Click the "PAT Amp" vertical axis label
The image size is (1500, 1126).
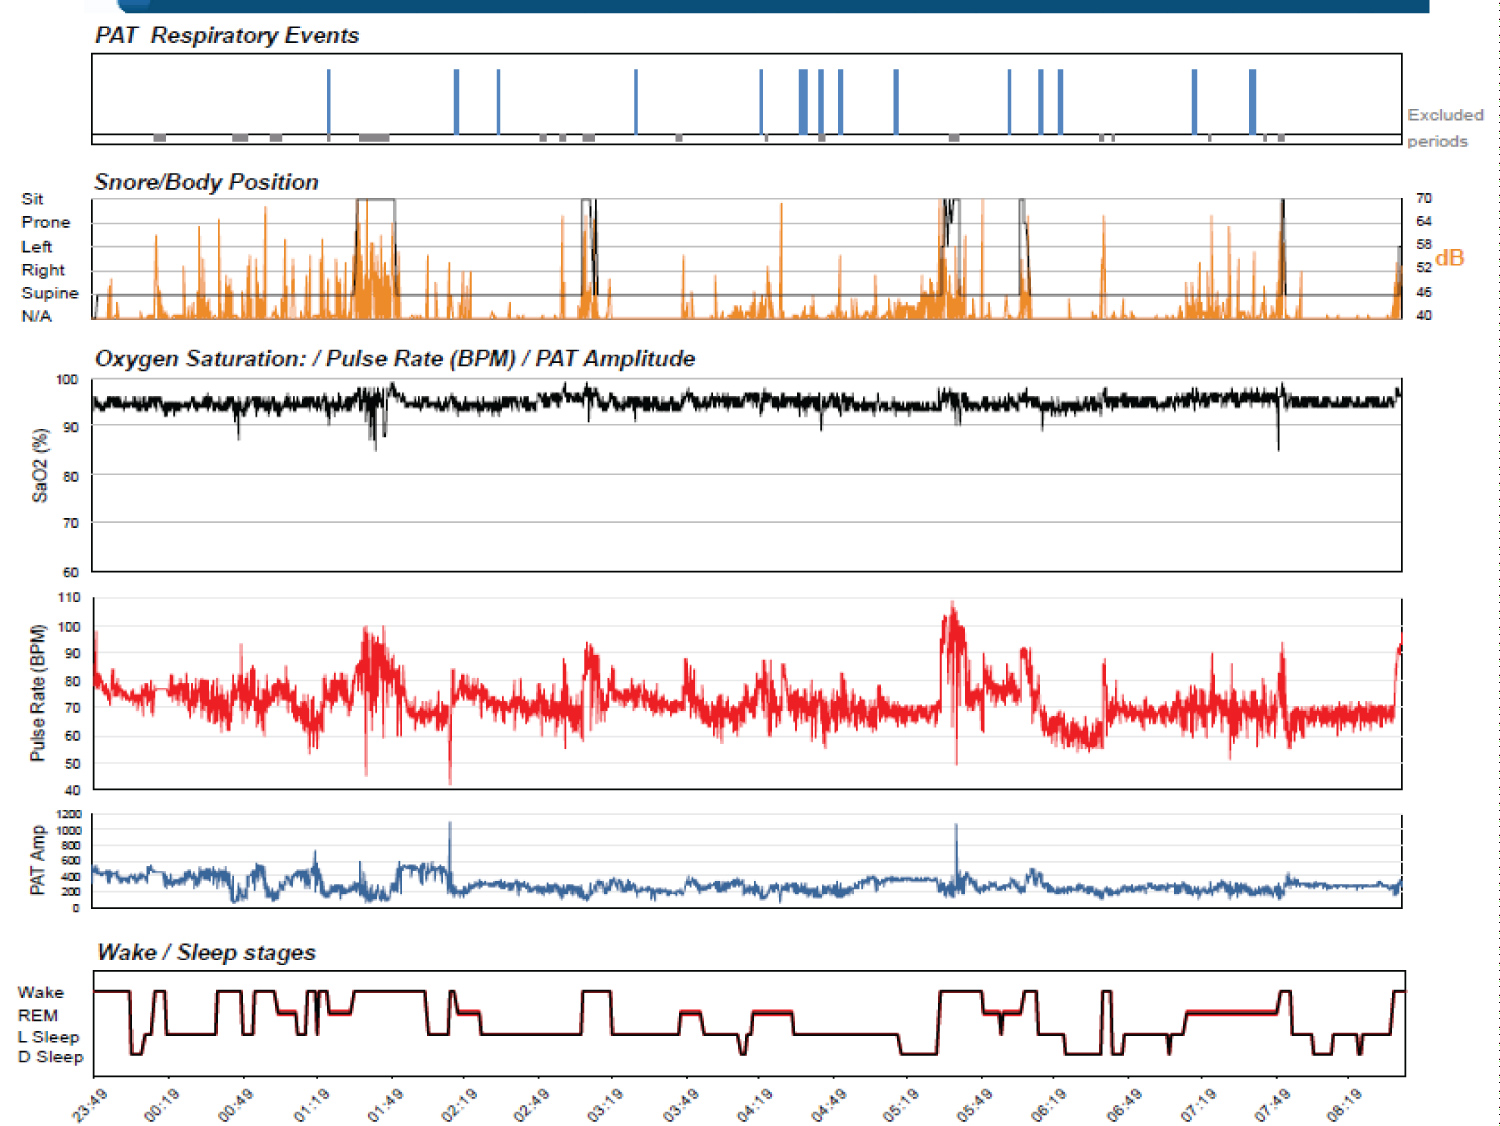(x=38, y=860)
